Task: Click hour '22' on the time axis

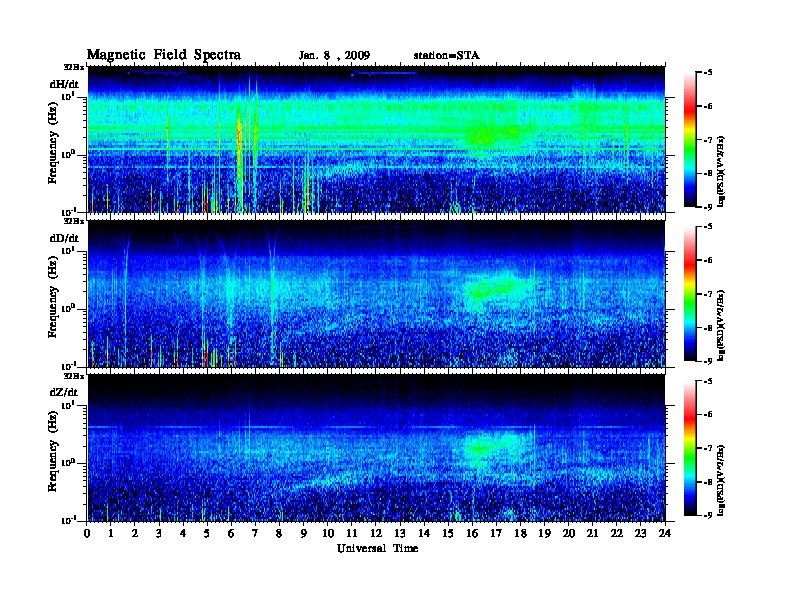Action: (617, 533)
